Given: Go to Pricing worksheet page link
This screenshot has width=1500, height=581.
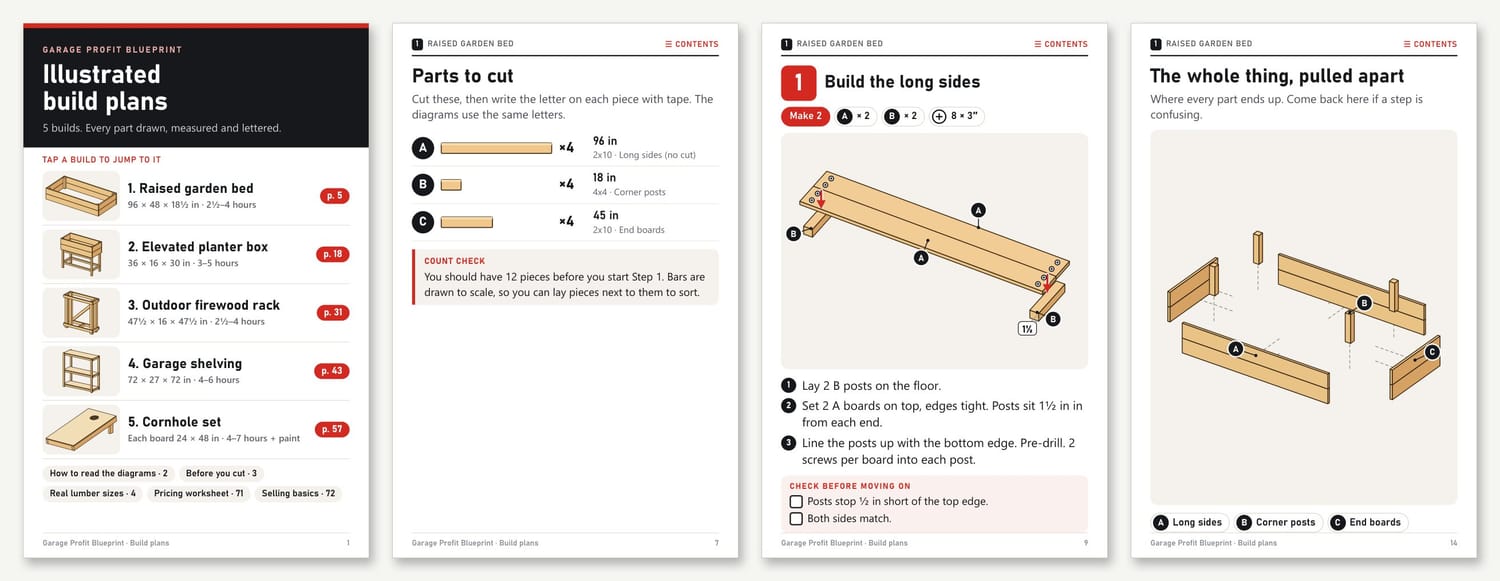Looking at the screenshot, I should [x=198, y=493].
